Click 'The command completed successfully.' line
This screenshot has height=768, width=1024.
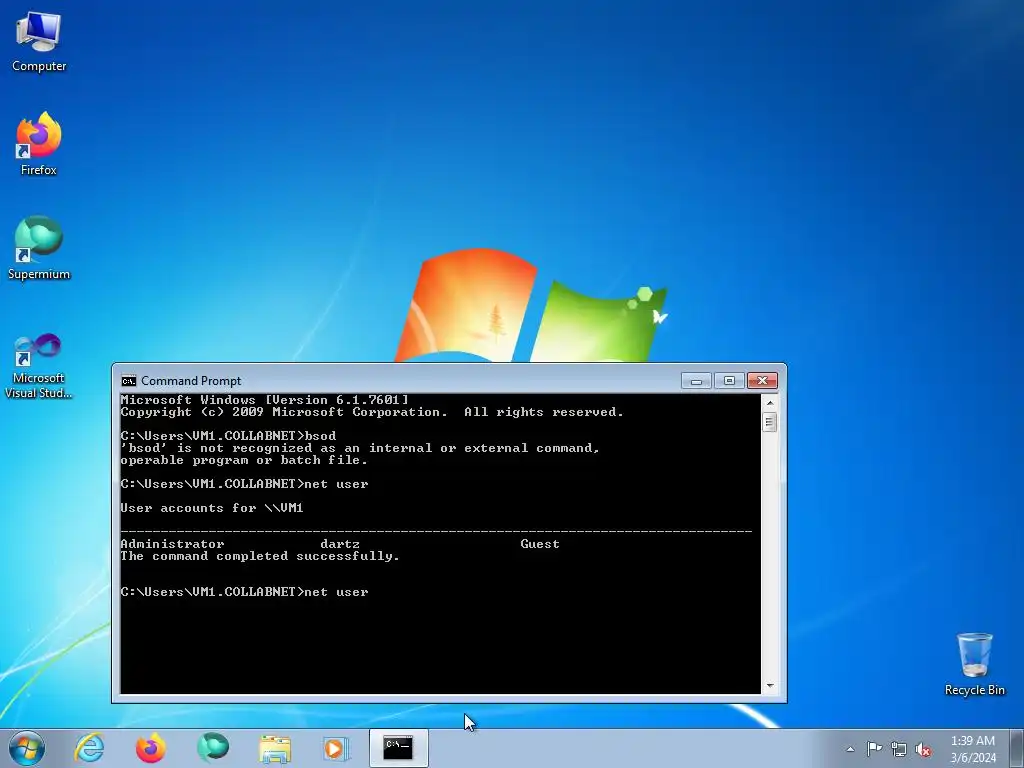[260, 556]
